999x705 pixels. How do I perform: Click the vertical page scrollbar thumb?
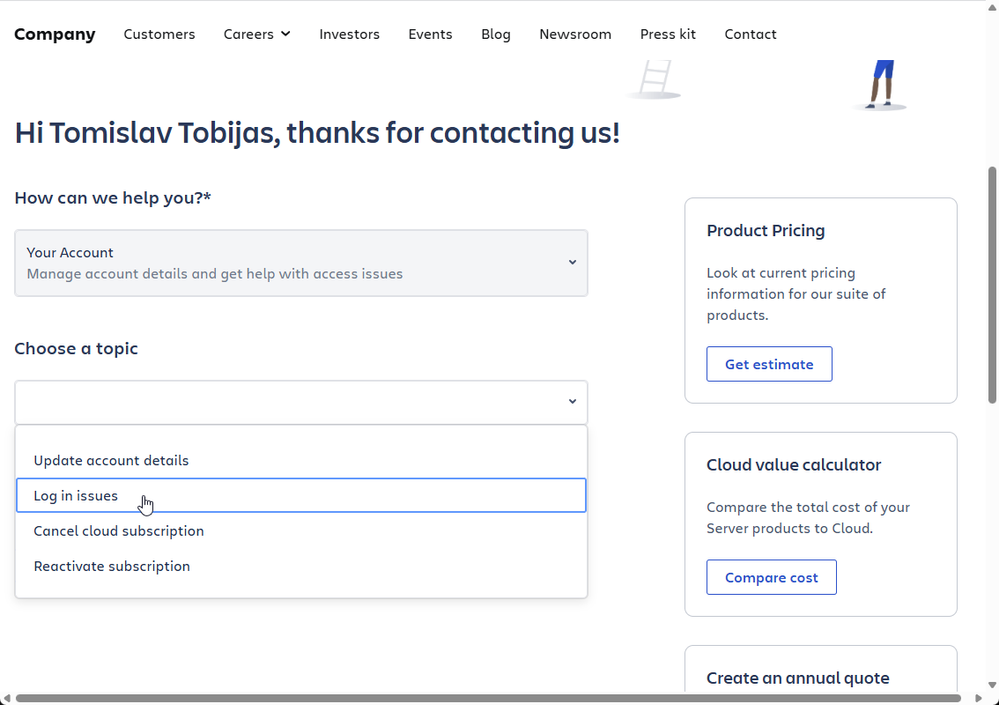coord(991,285)
